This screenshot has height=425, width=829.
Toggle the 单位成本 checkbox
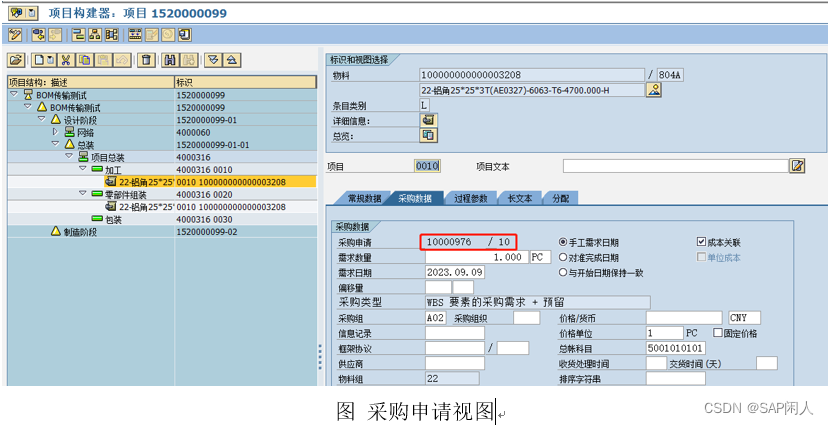702,257
